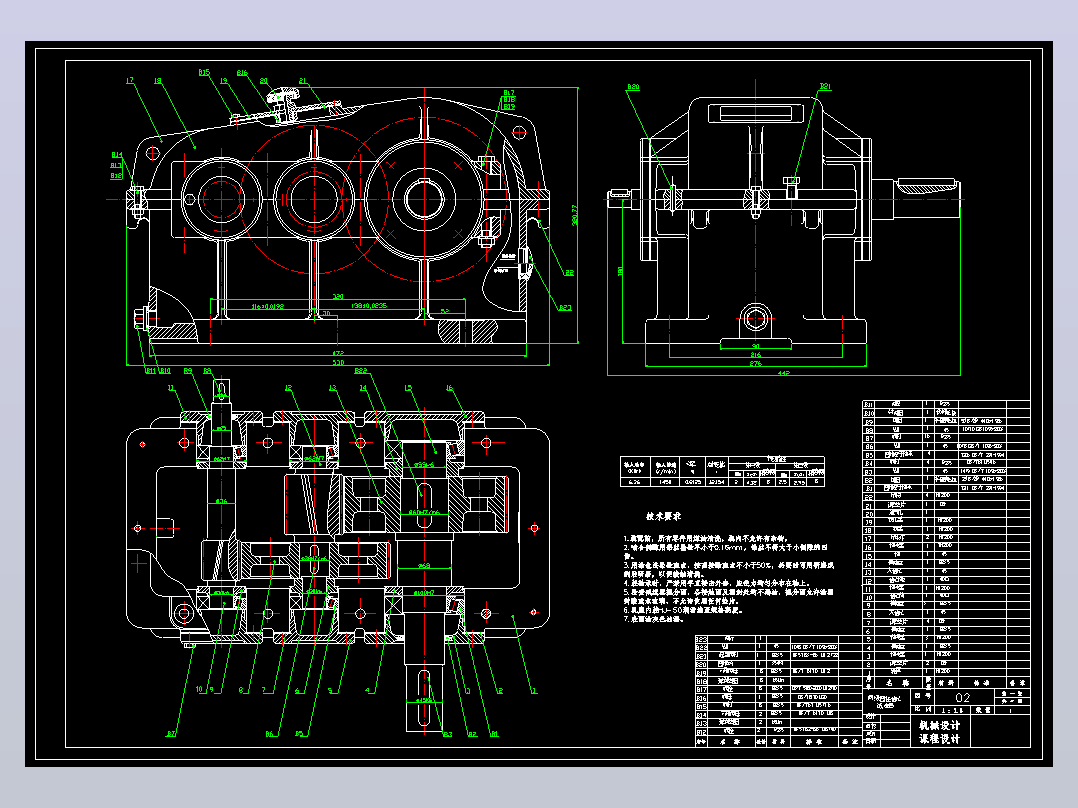Select the 530 overall length dimension
1078x808 pixels.
click(338, 362)
